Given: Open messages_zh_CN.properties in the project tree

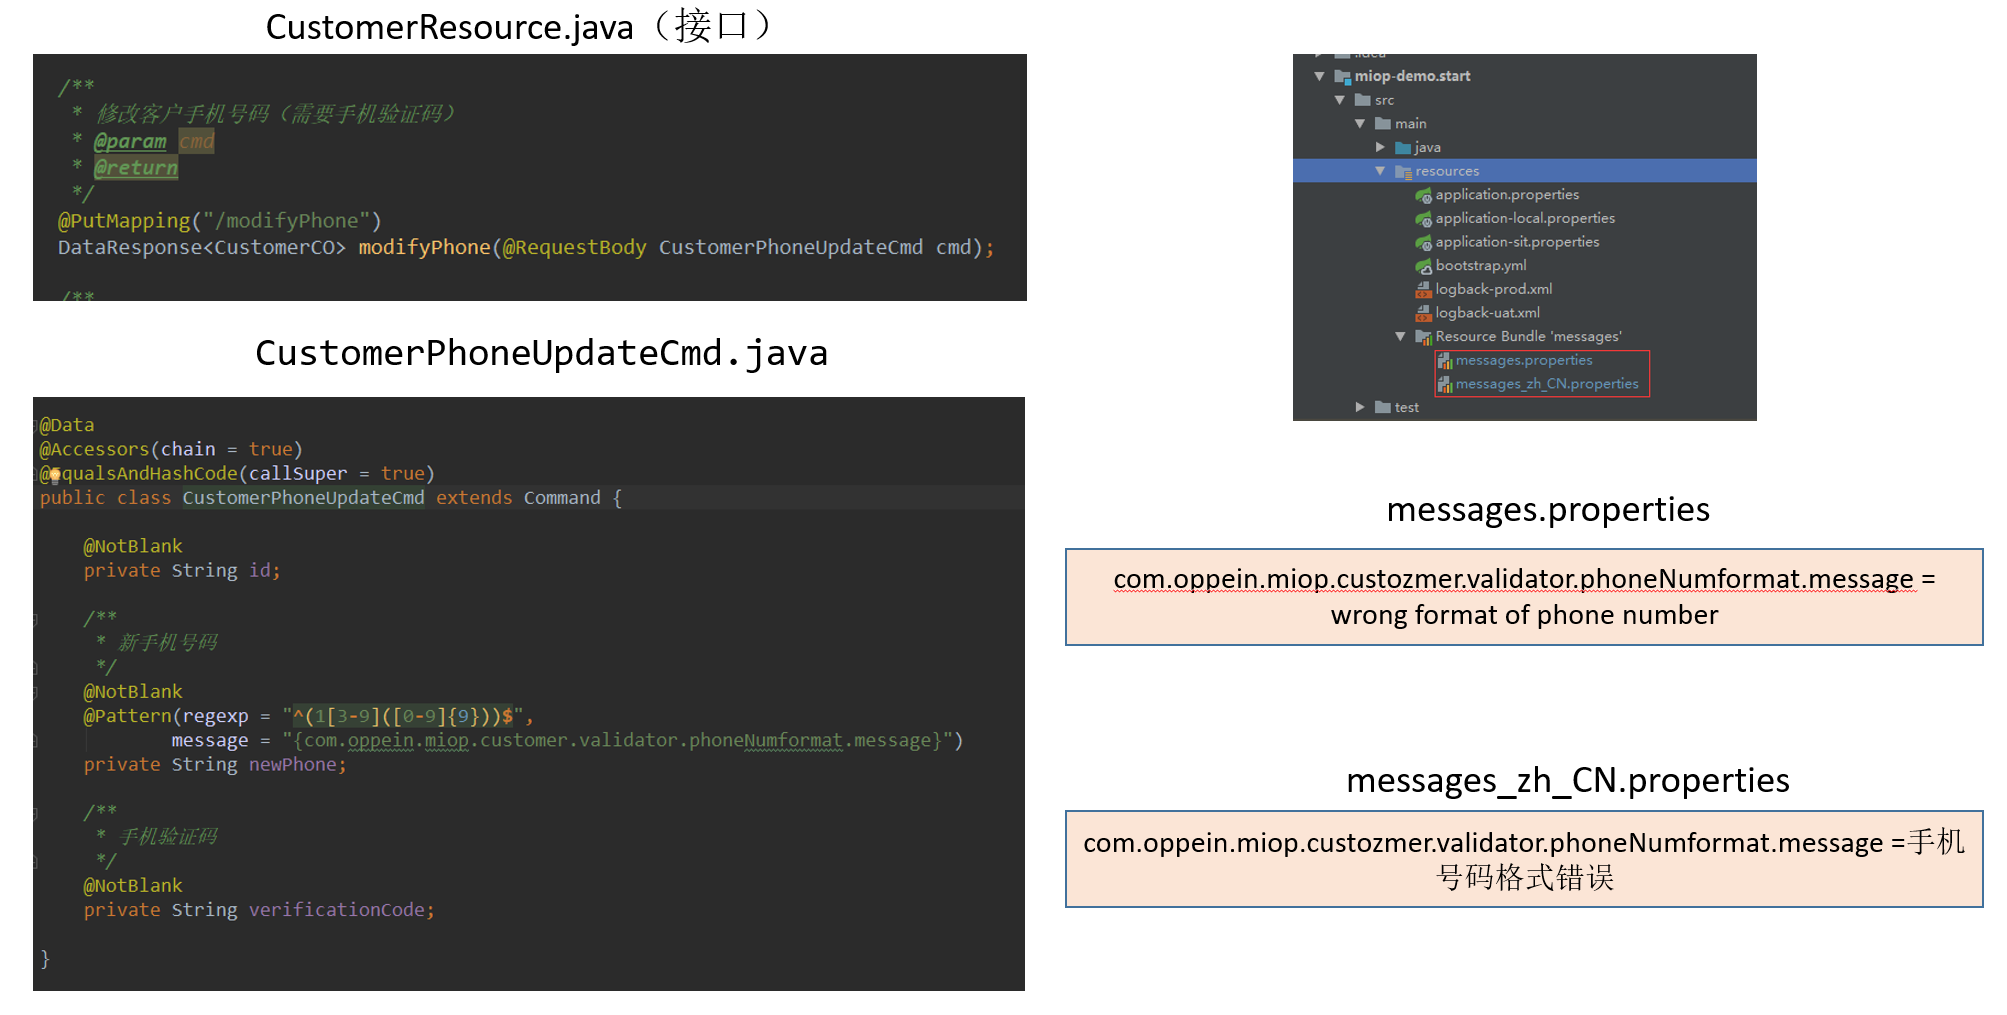Looking at the screenshot, I should [1547, 385].
